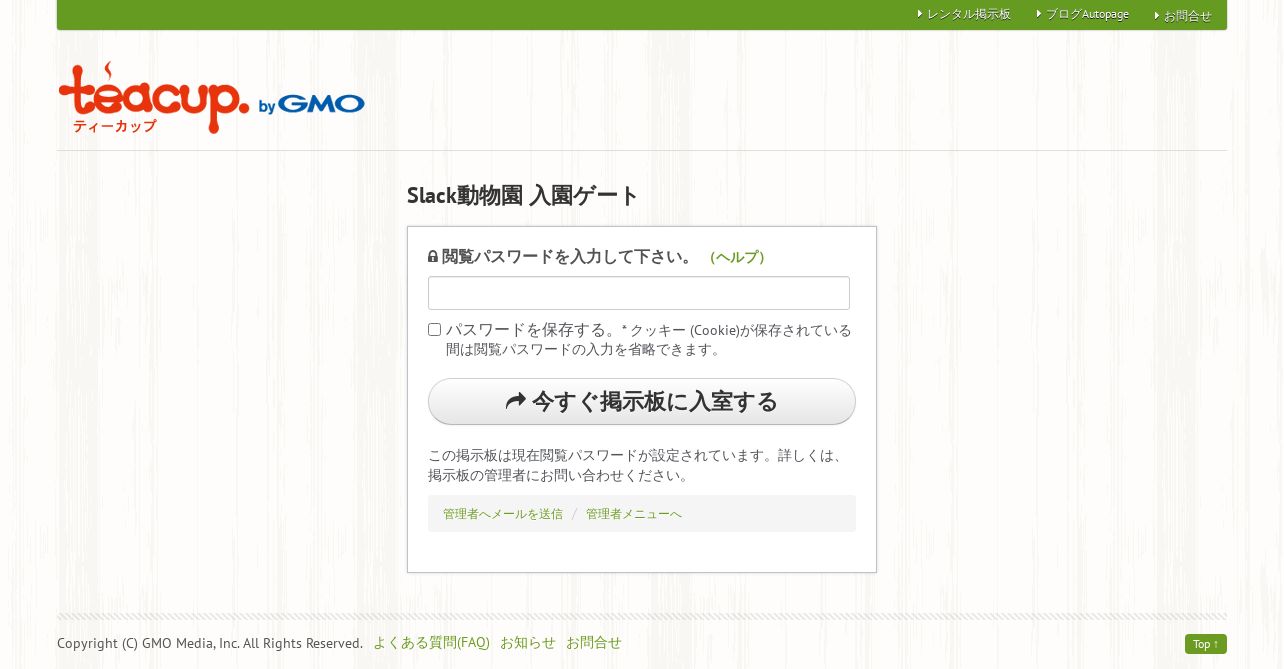Image resolution: width=1284 pixels, height=669 pixels.
Task: Open お問合せ link in top green bar
Action: pyautogui.click(x=1187, y=15)
